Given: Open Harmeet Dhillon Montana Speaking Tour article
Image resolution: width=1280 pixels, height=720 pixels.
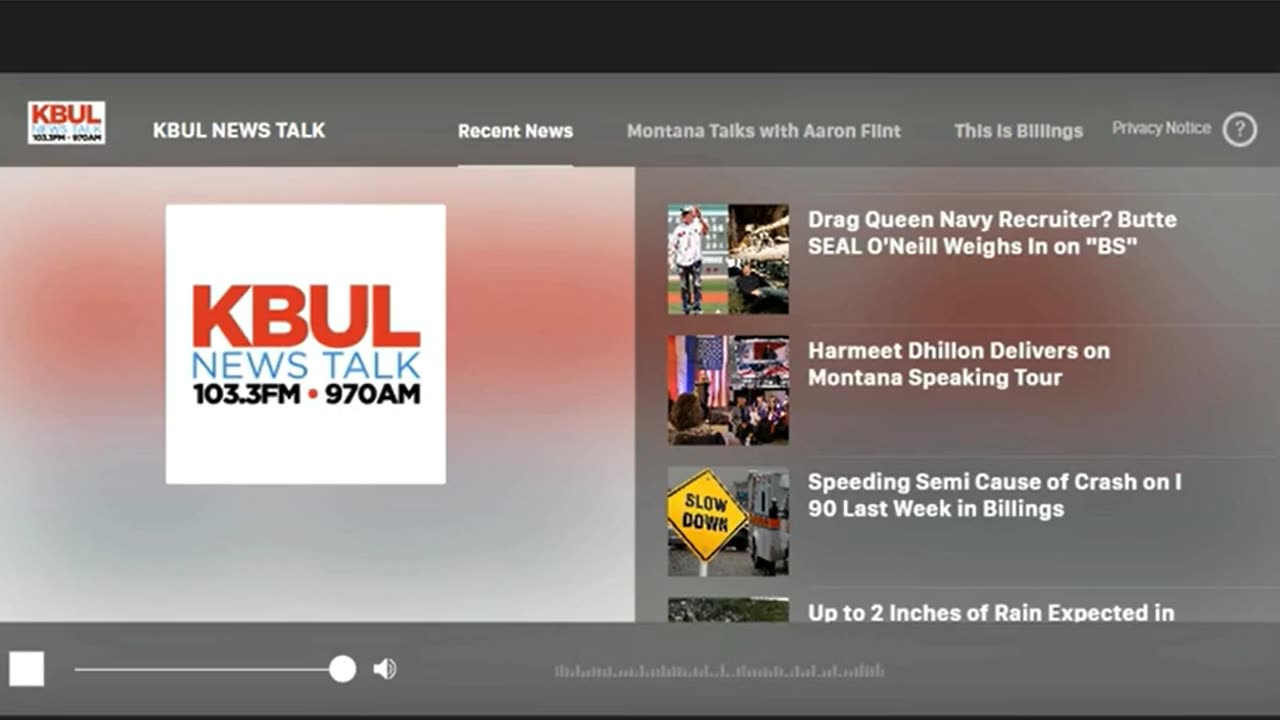Looking at the screenshot, I should (x=959, y=364).
